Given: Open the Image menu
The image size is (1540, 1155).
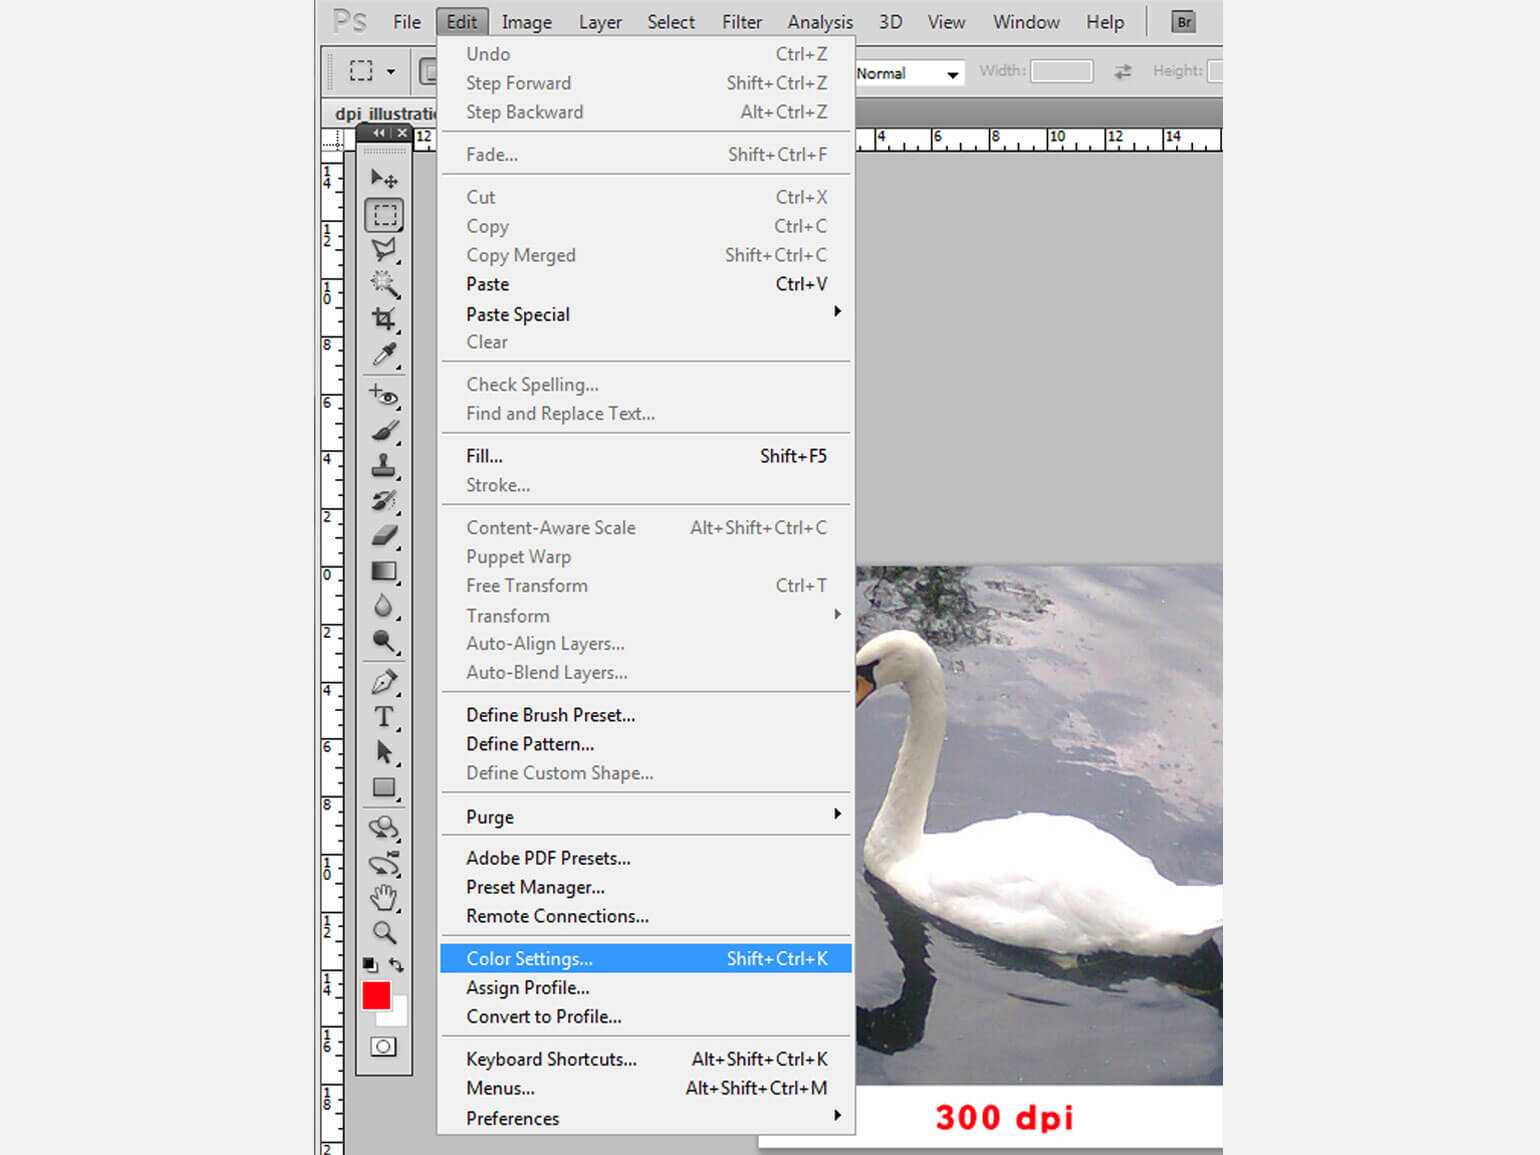Looking at the screenshot, I should click(526, 22).
